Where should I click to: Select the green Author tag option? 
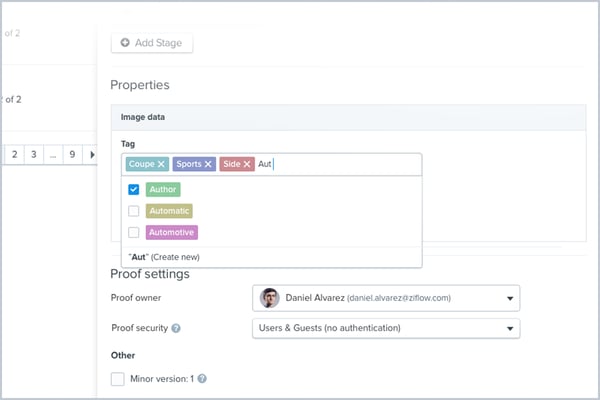164,189
